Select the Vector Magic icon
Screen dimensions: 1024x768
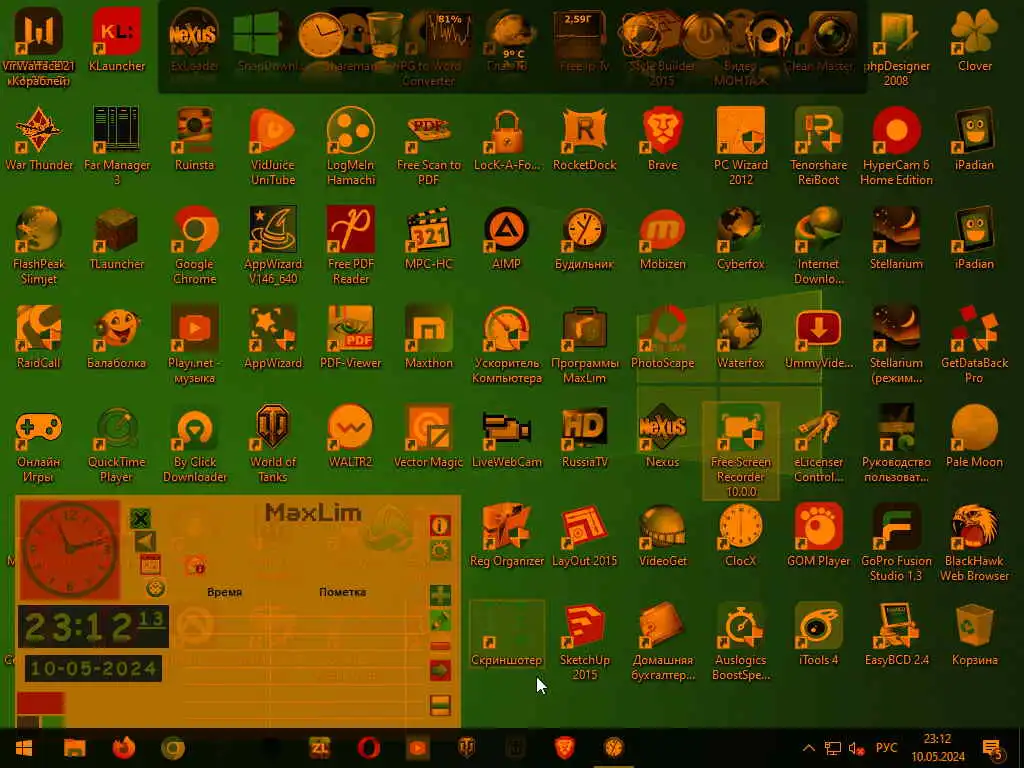point(428,436)
